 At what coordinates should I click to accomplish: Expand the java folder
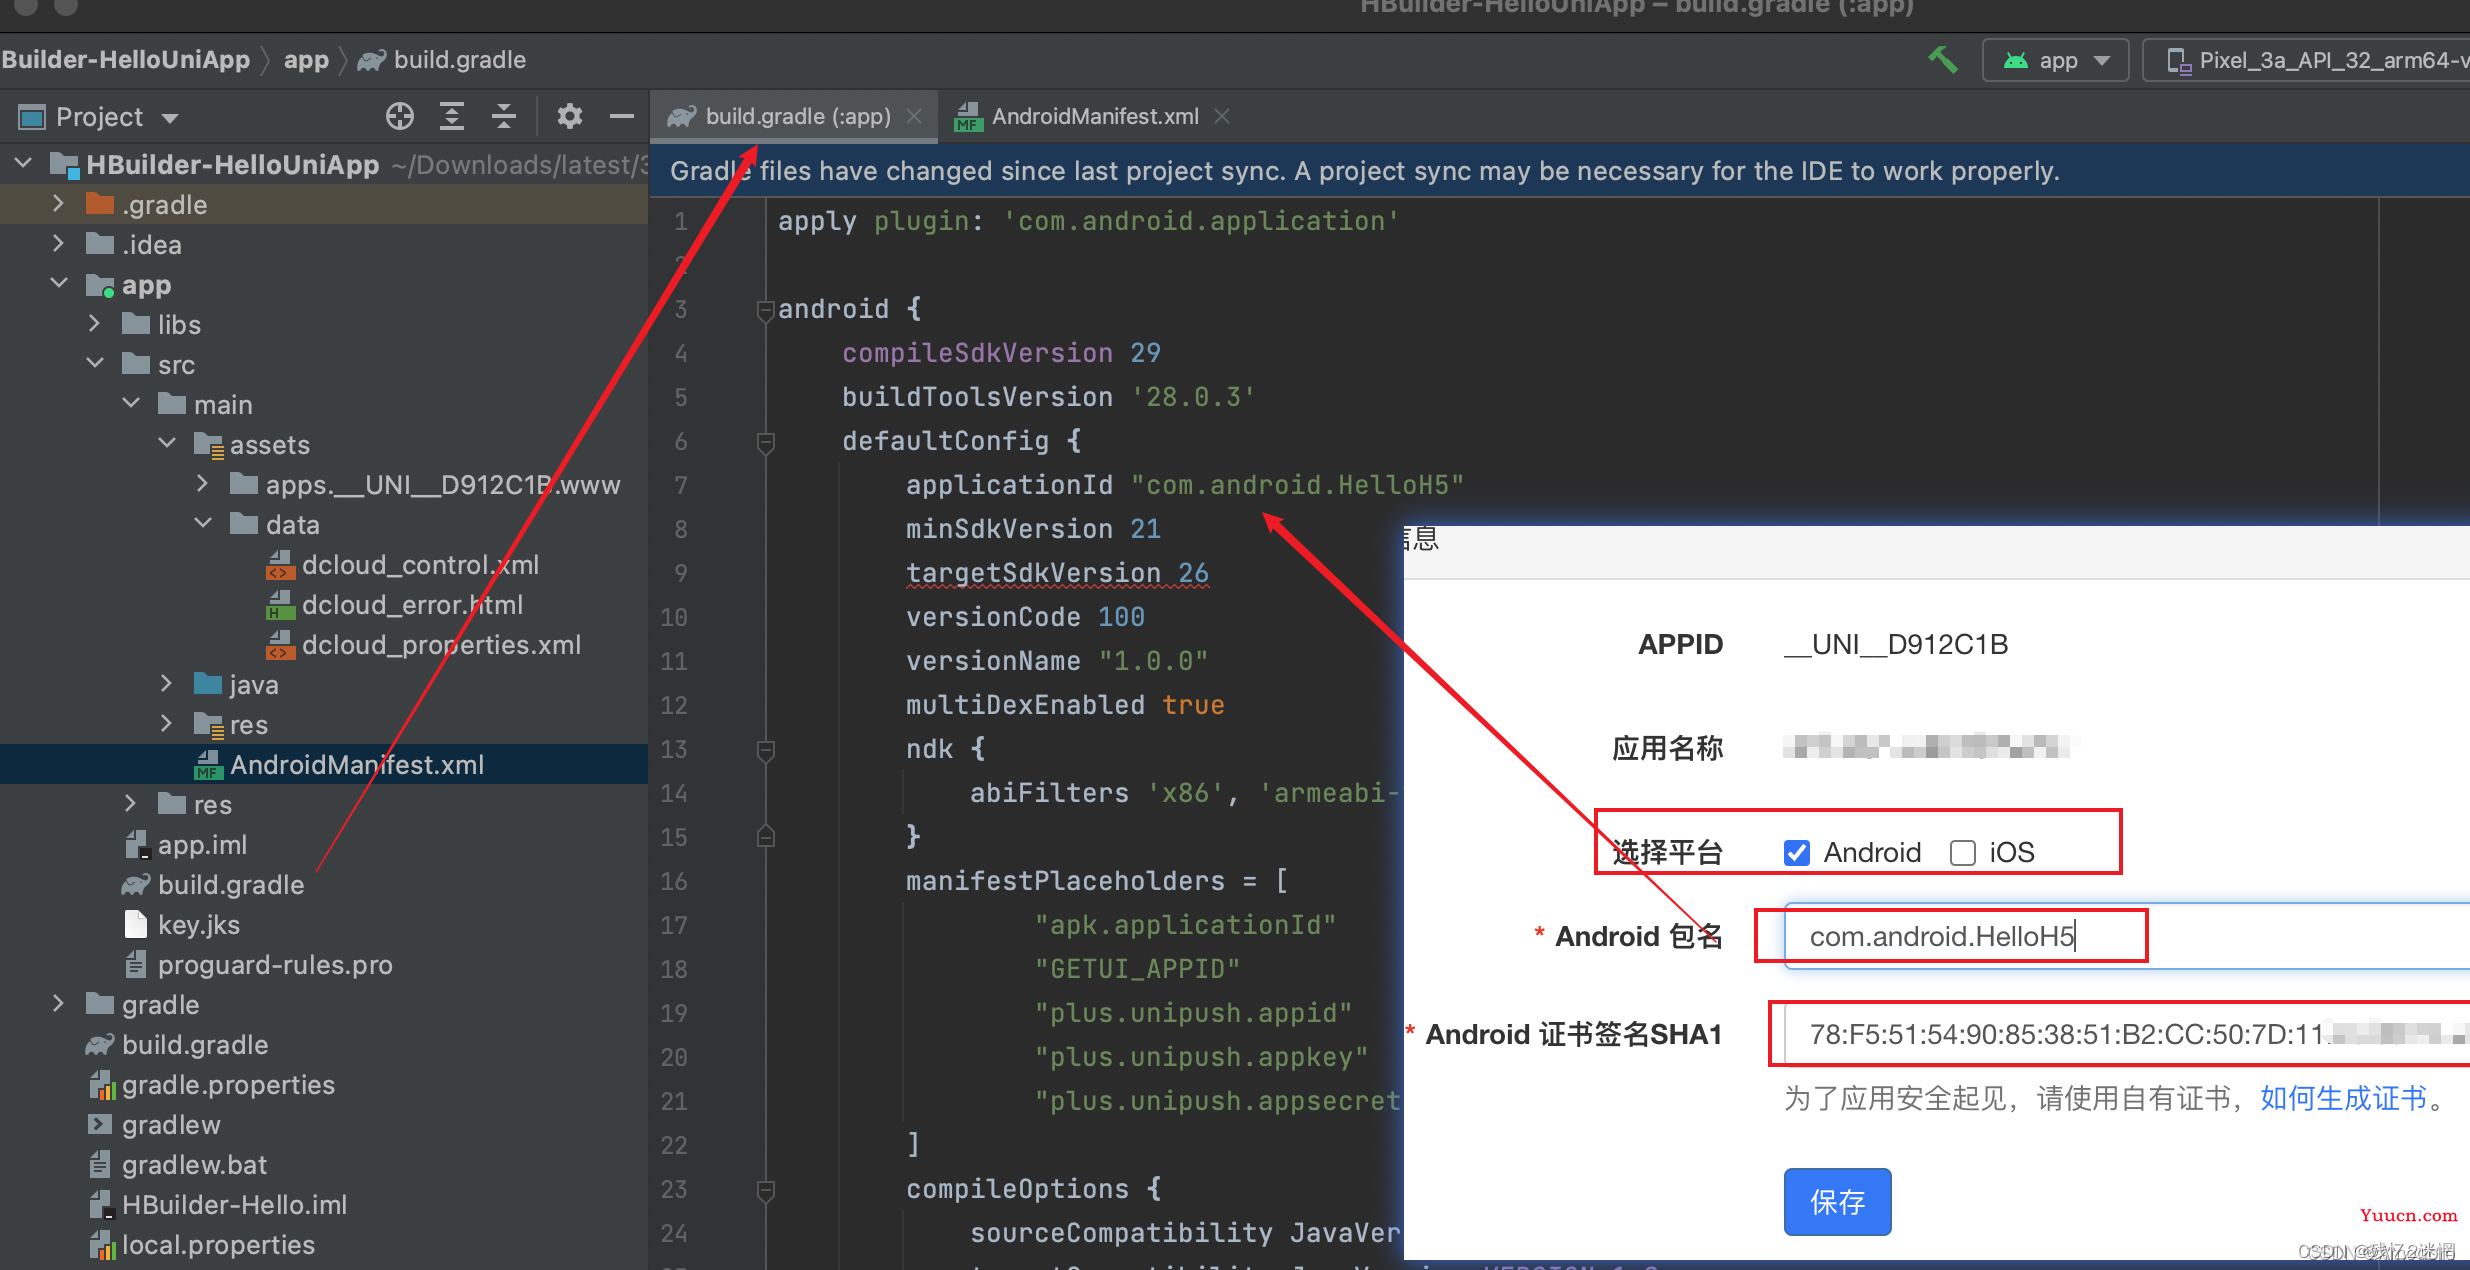point(166,683)
